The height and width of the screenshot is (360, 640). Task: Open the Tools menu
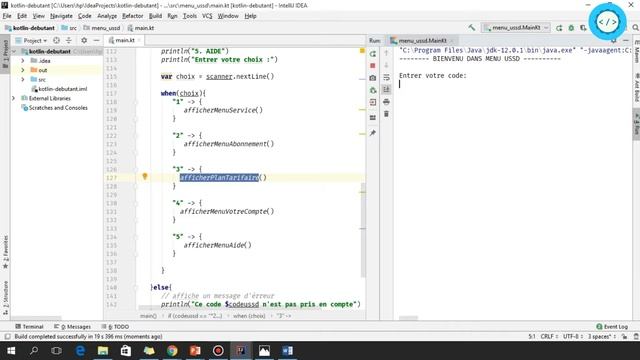[x=189, y=16]
